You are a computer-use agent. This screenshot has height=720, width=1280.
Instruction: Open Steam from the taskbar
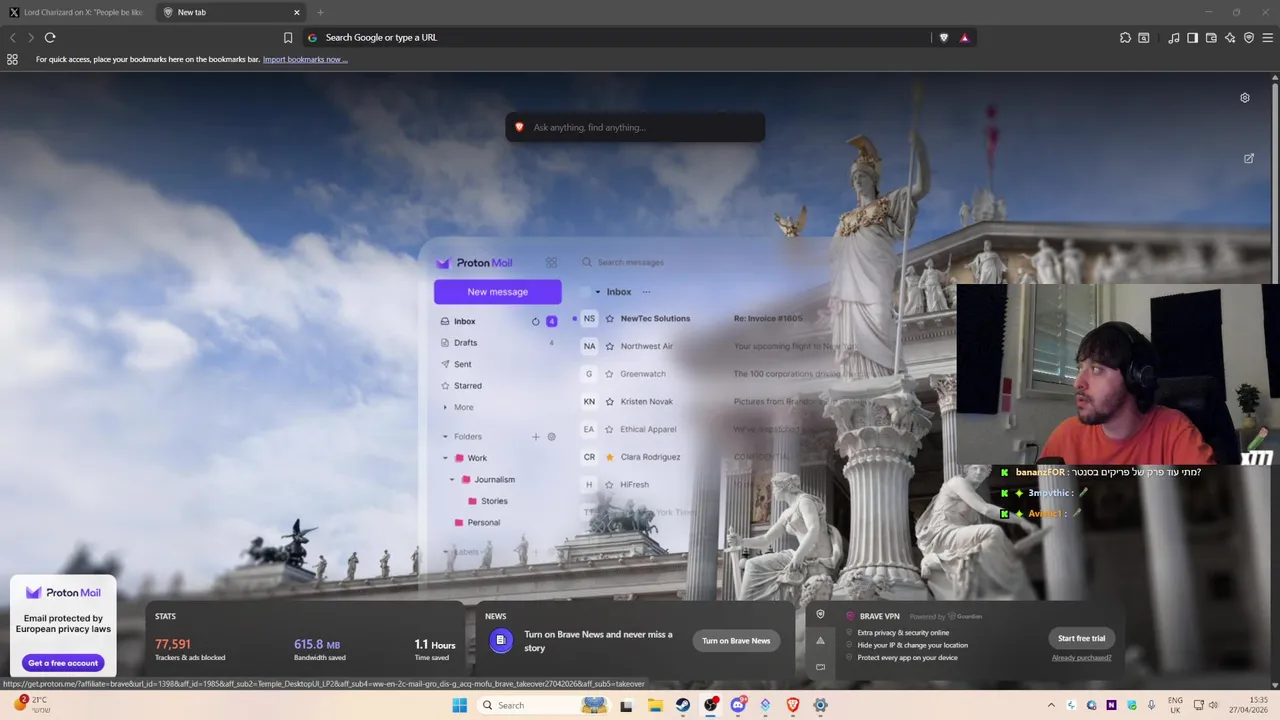tap(683, 705)
